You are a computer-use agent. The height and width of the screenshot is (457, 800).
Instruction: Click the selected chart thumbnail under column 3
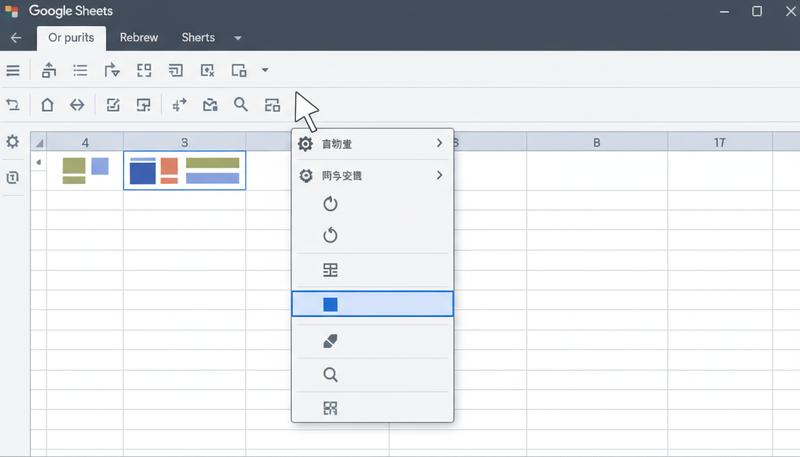pyautogui.click(x=184, y=170)
